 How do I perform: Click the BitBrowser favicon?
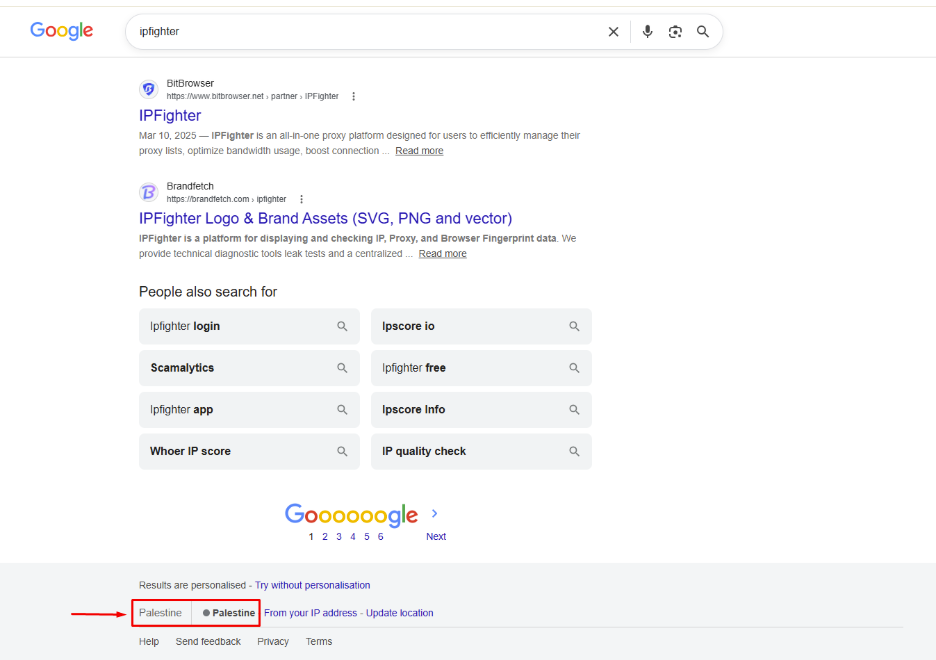(149, 90)
